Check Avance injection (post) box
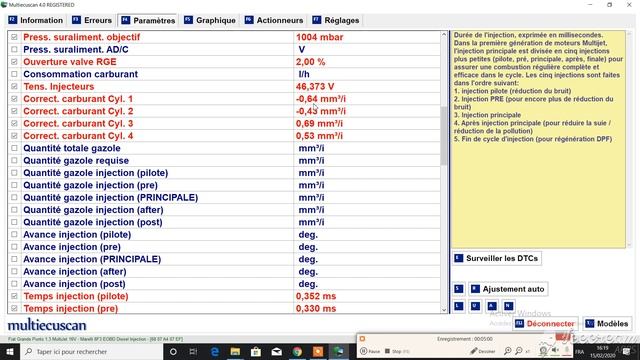Screen dimensions: 640x360 point(14,284)
